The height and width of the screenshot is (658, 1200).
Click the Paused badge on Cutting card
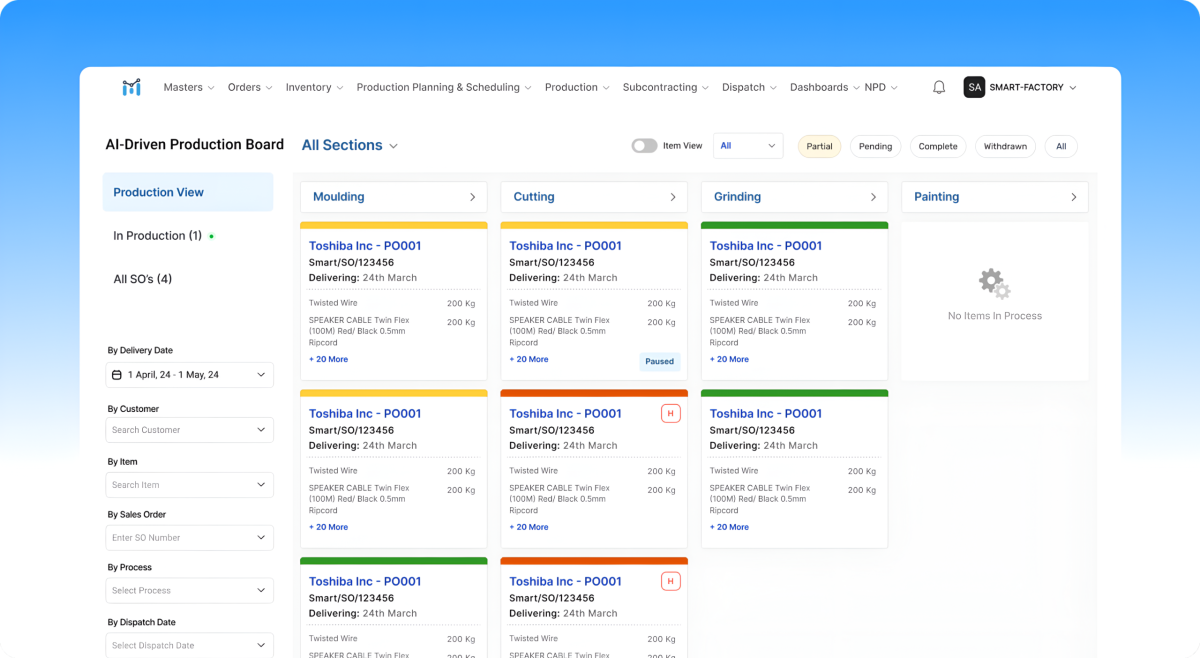[660, 361]
